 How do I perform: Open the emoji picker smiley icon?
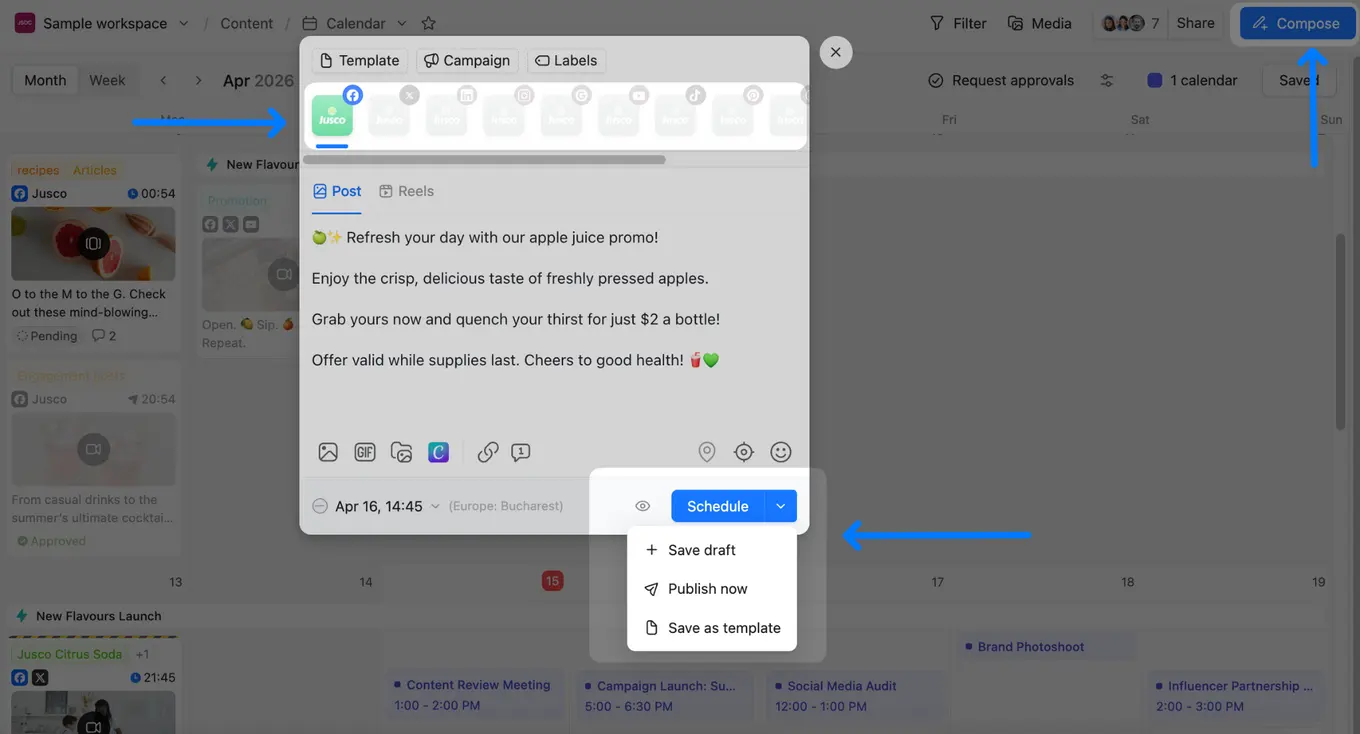click(x=781, y=452)
